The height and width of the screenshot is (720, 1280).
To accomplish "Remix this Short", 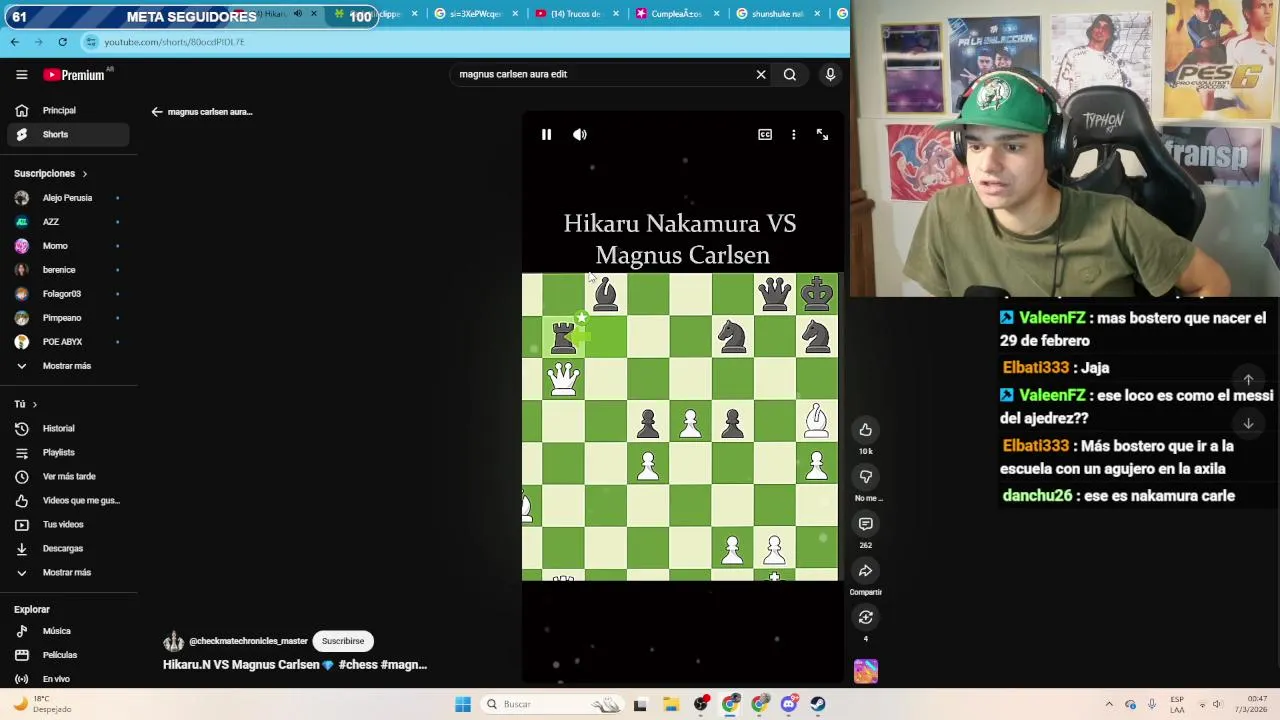I will click(866, 618).
